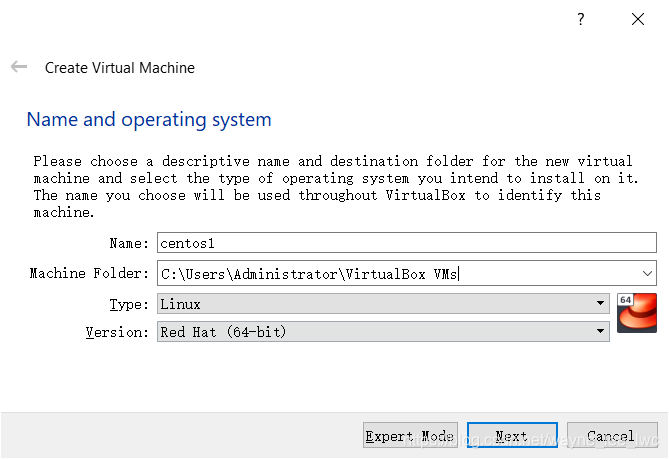Image resolution: width=669 pixels, height=459 pixels.
Task: Click the "Machine Folder:" label
Action: pos(89,273)
